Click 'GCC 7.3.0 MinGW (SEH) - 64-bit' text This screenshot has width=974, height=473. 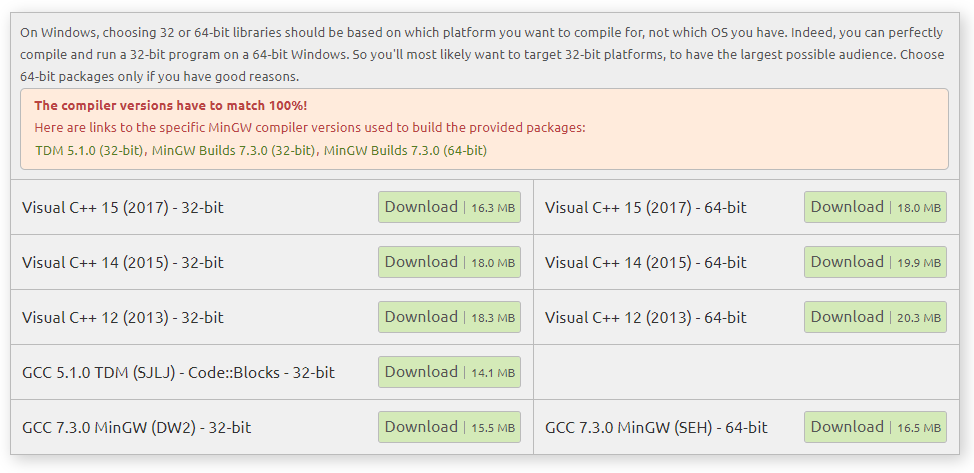657,428
